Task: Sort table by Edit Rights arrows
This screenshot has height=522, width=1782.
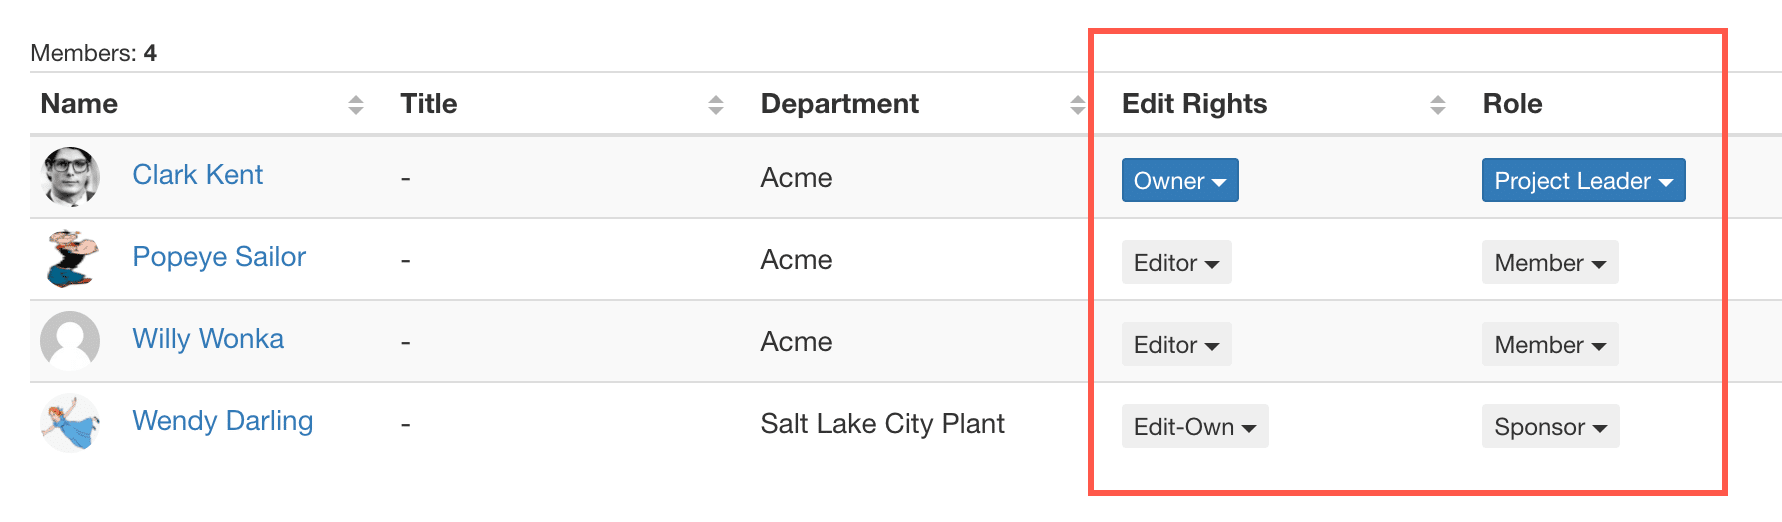Action: point(1438,105)
